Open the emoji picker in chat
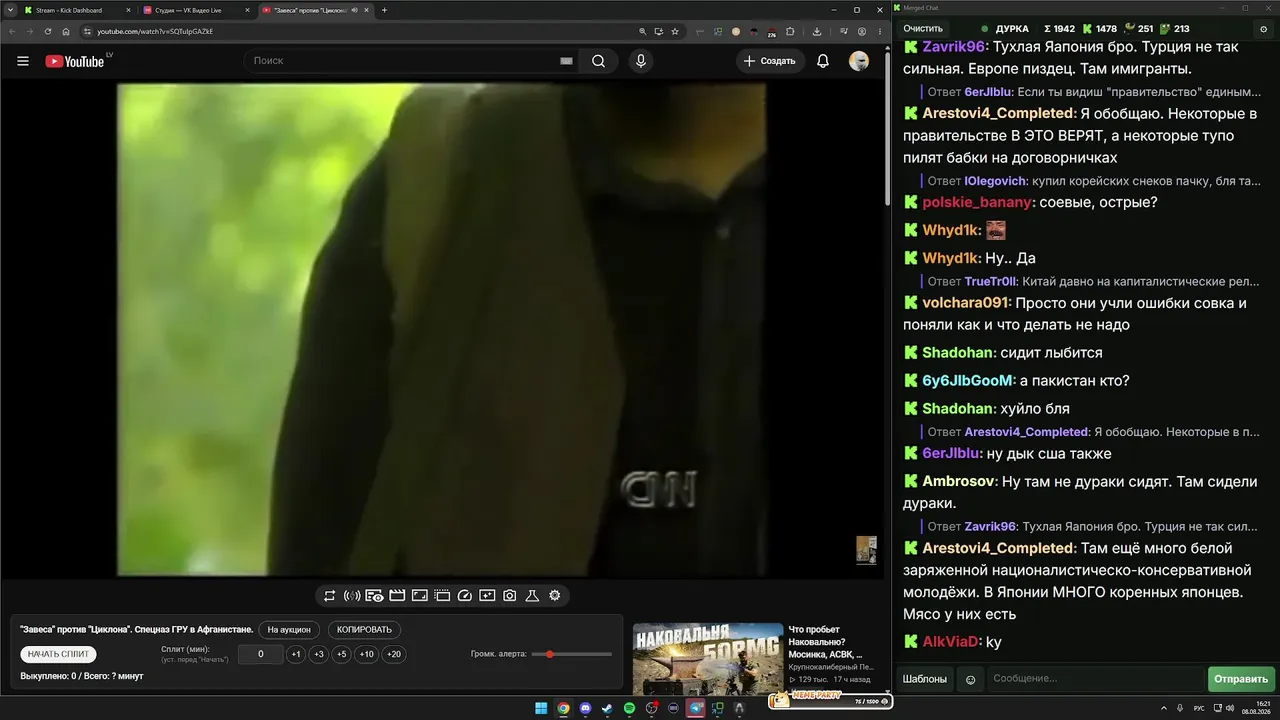Image resolution: width=1280 pixels, height=720 pixels. click(970, 680)
